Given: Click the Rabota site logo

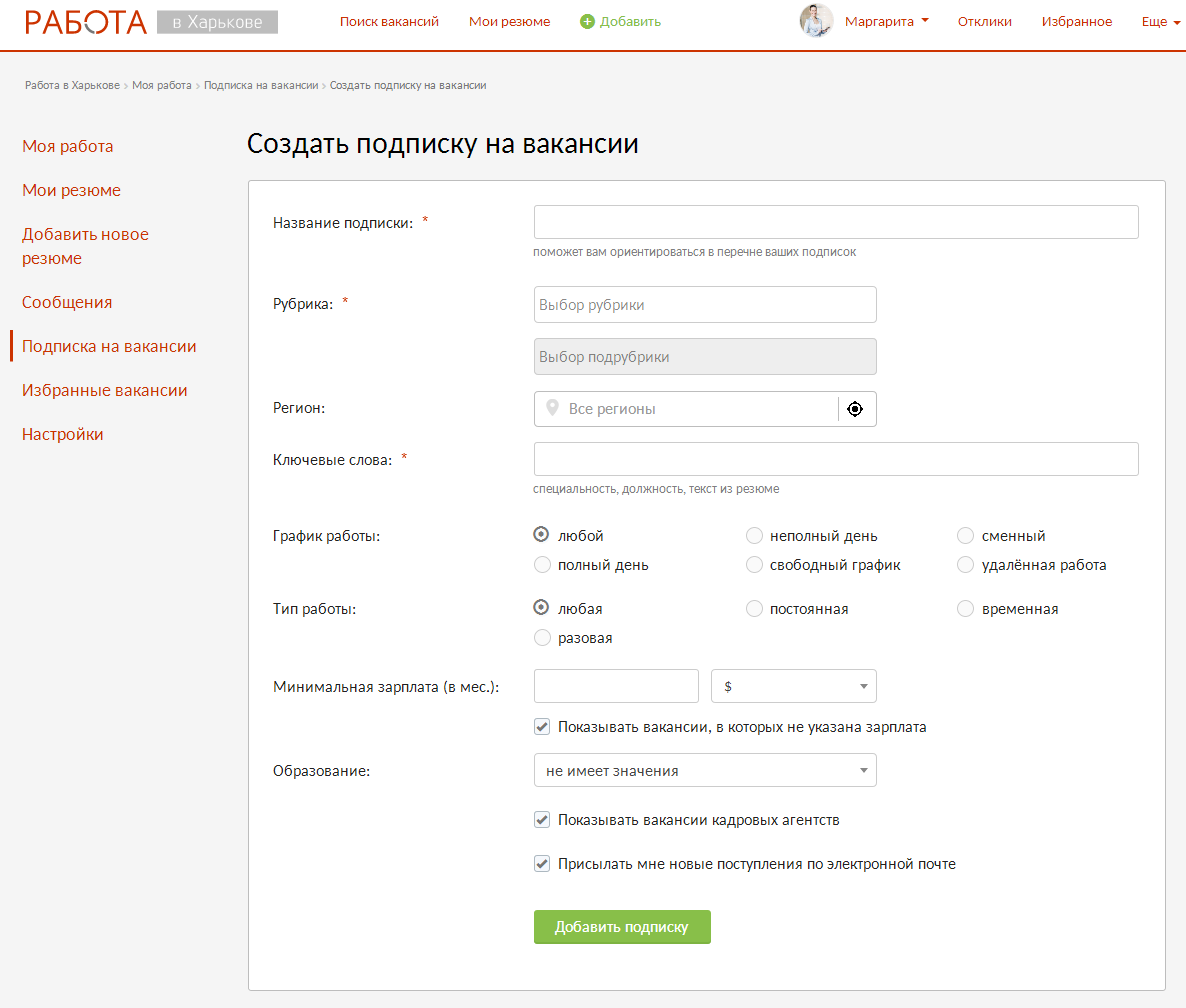Looking at the screenshot, I should coord(86,22).
